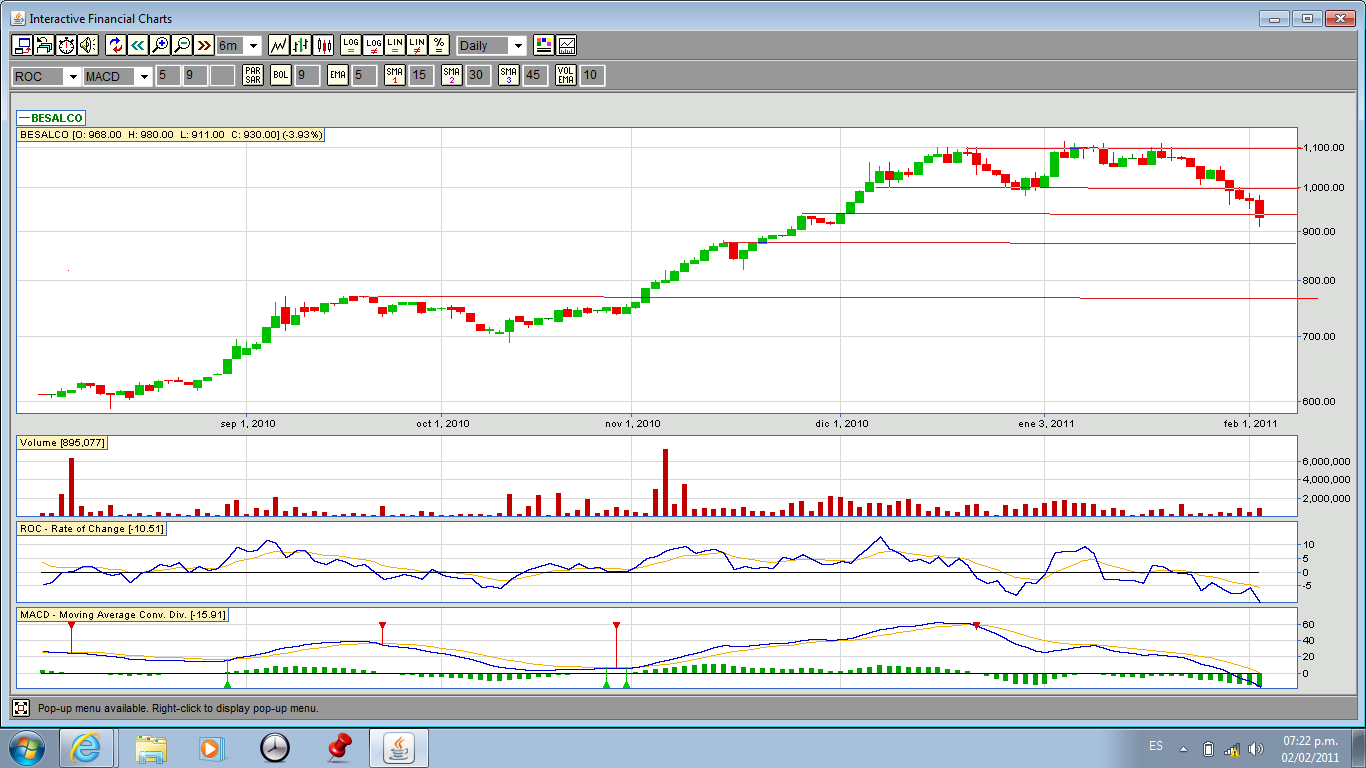
Task: Open the Daily interval dropdown
Action: point(517,46)
